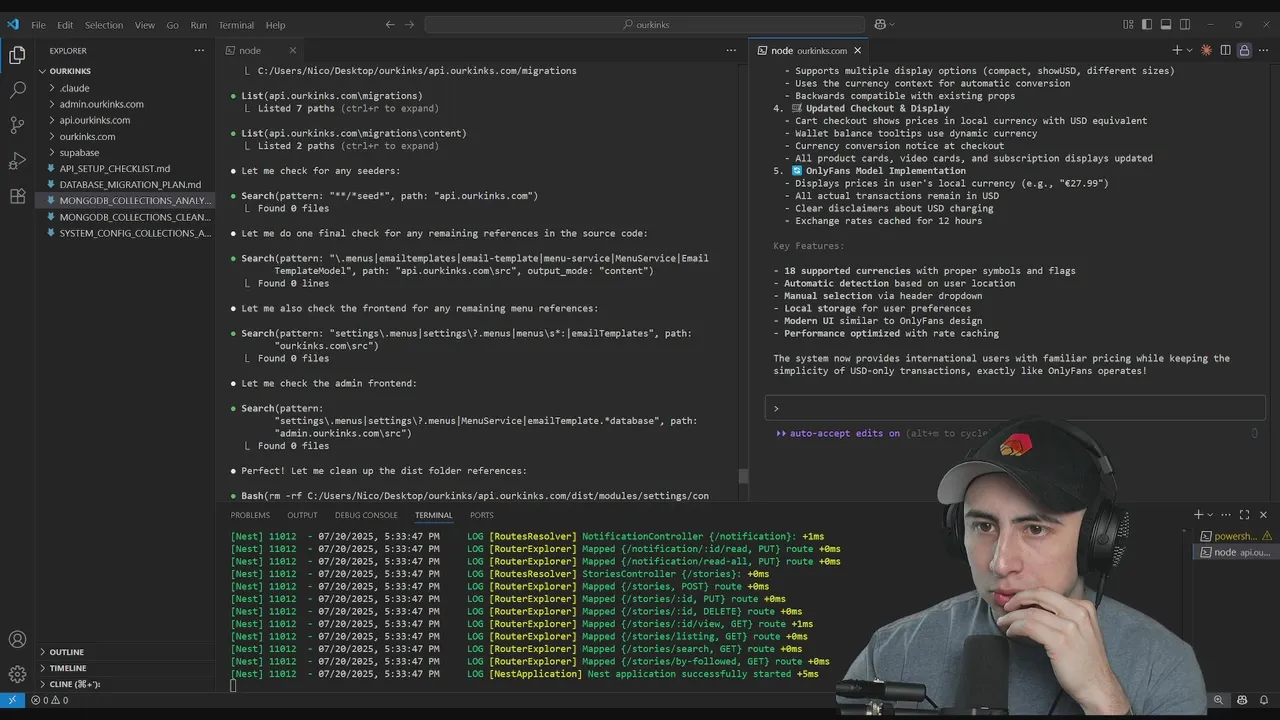Toggle the editor group lock icon
Viewport: 1280px width, 720px height.
coord(1244,50)
